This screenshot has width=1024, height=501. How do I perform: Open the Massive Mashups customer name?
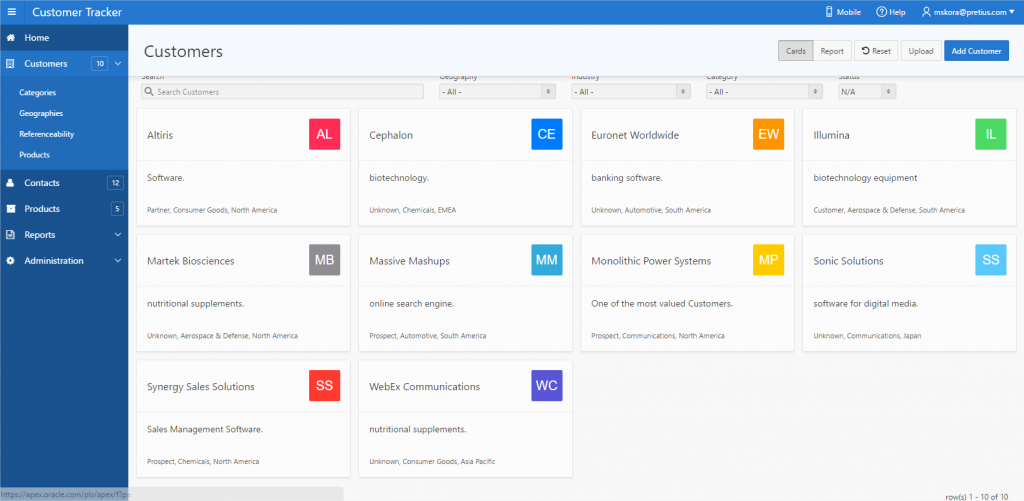tap(409, 261)
